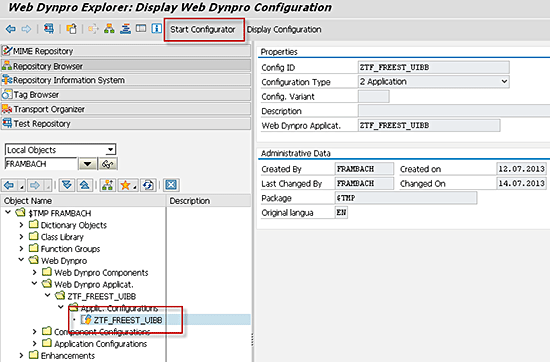Screen dimensions: 550x362
Task: Switch to the Transport Organizer
Action: [x=126, y=109]
